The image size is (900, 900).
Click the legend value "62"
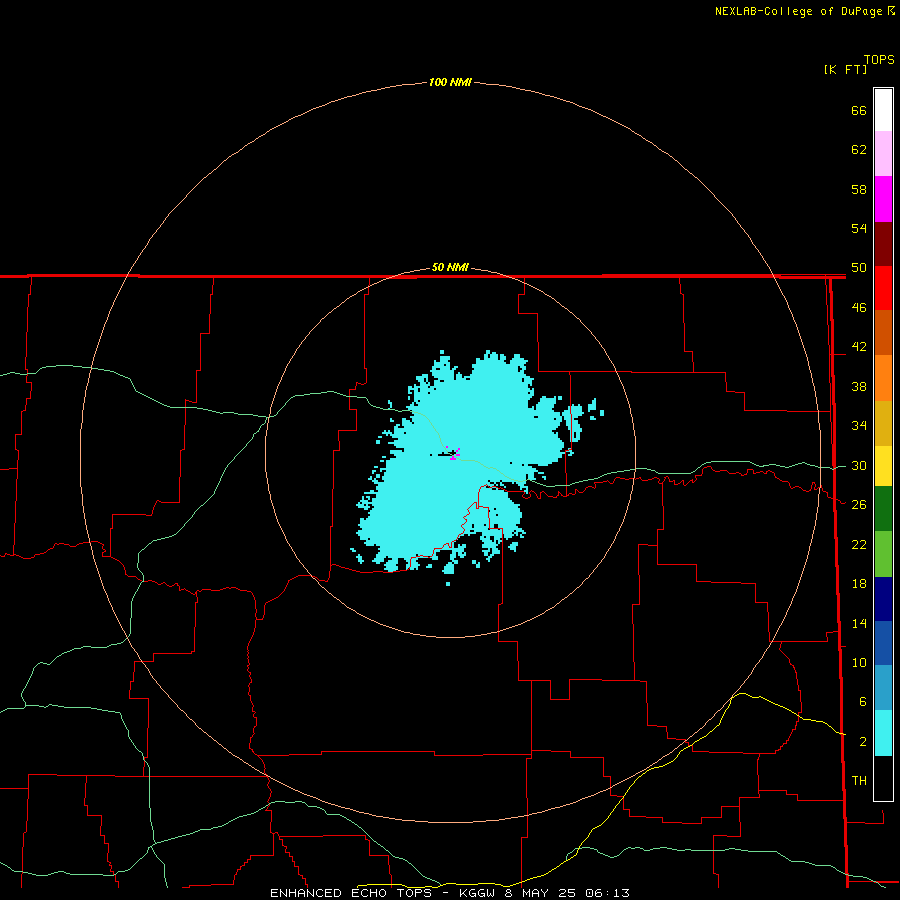click(859, 150)
